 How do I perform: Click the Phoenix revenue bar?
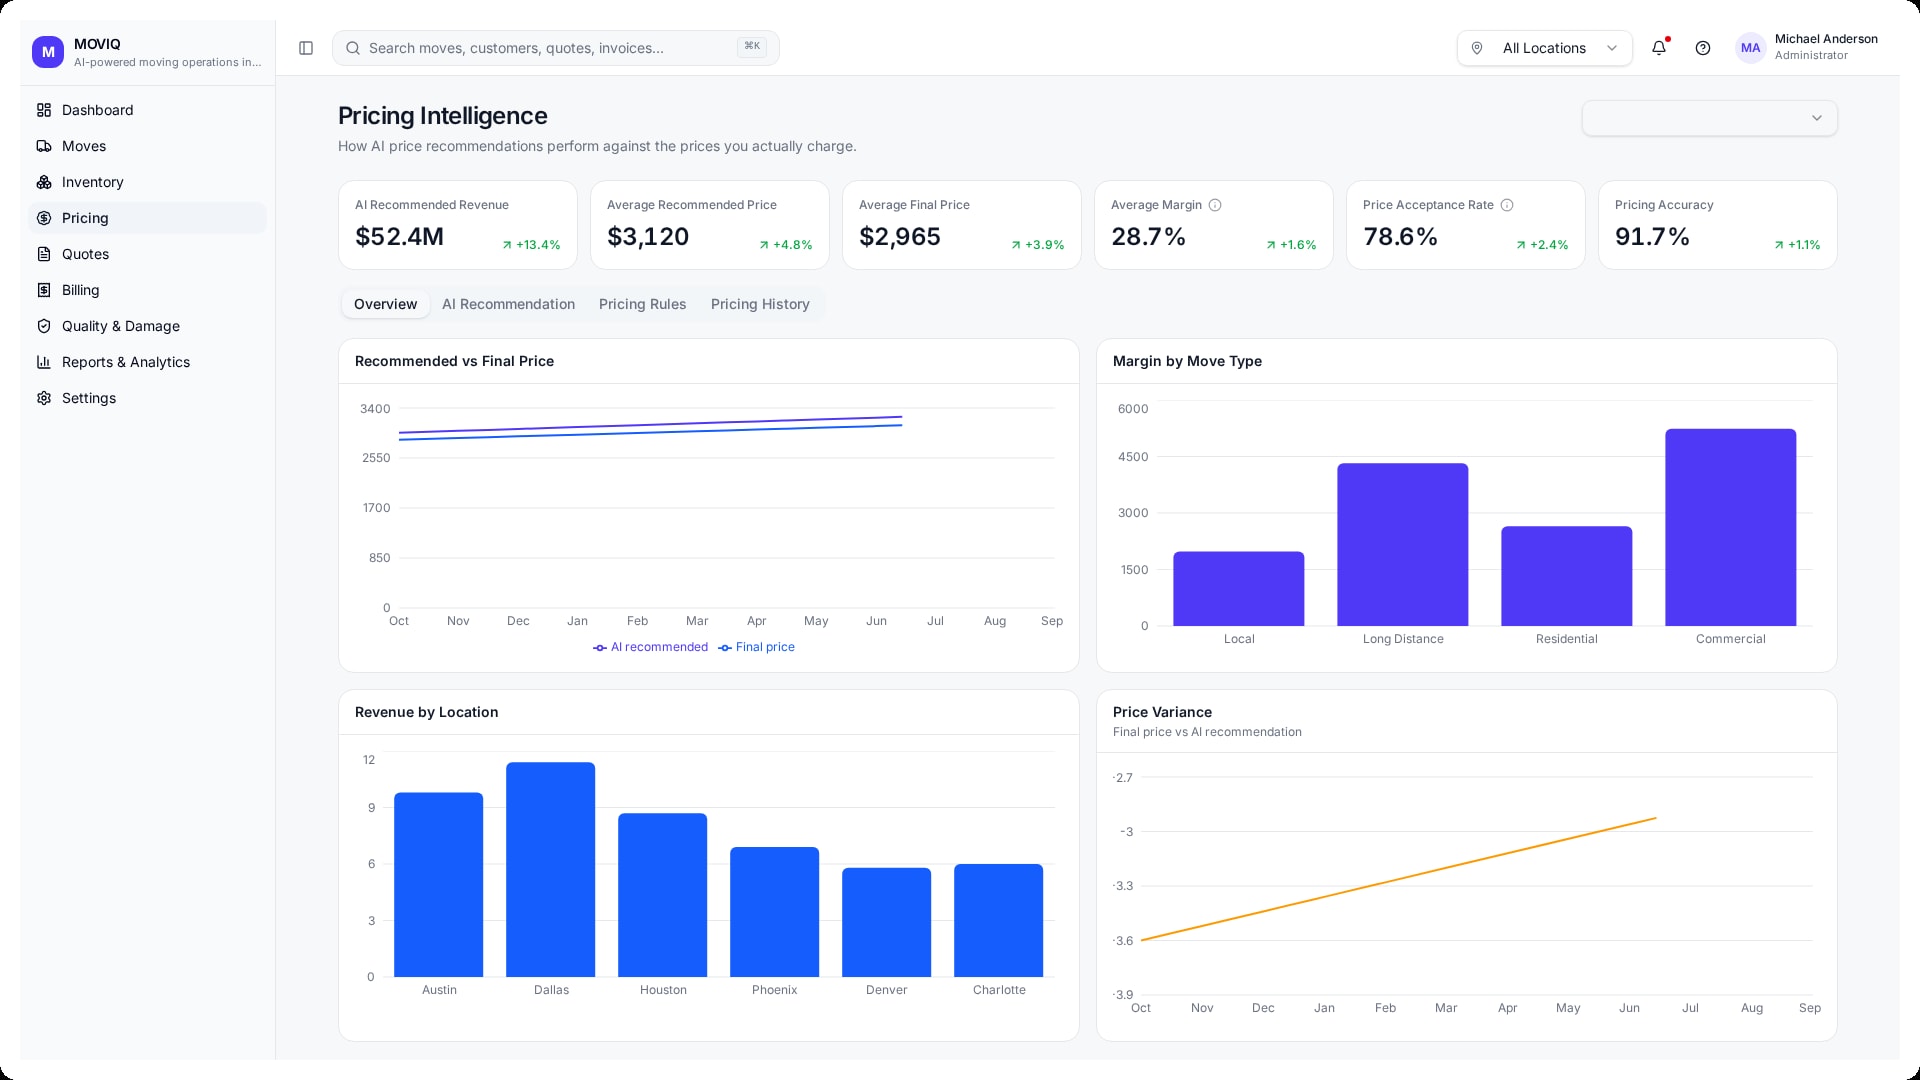[x=775, y=912]
